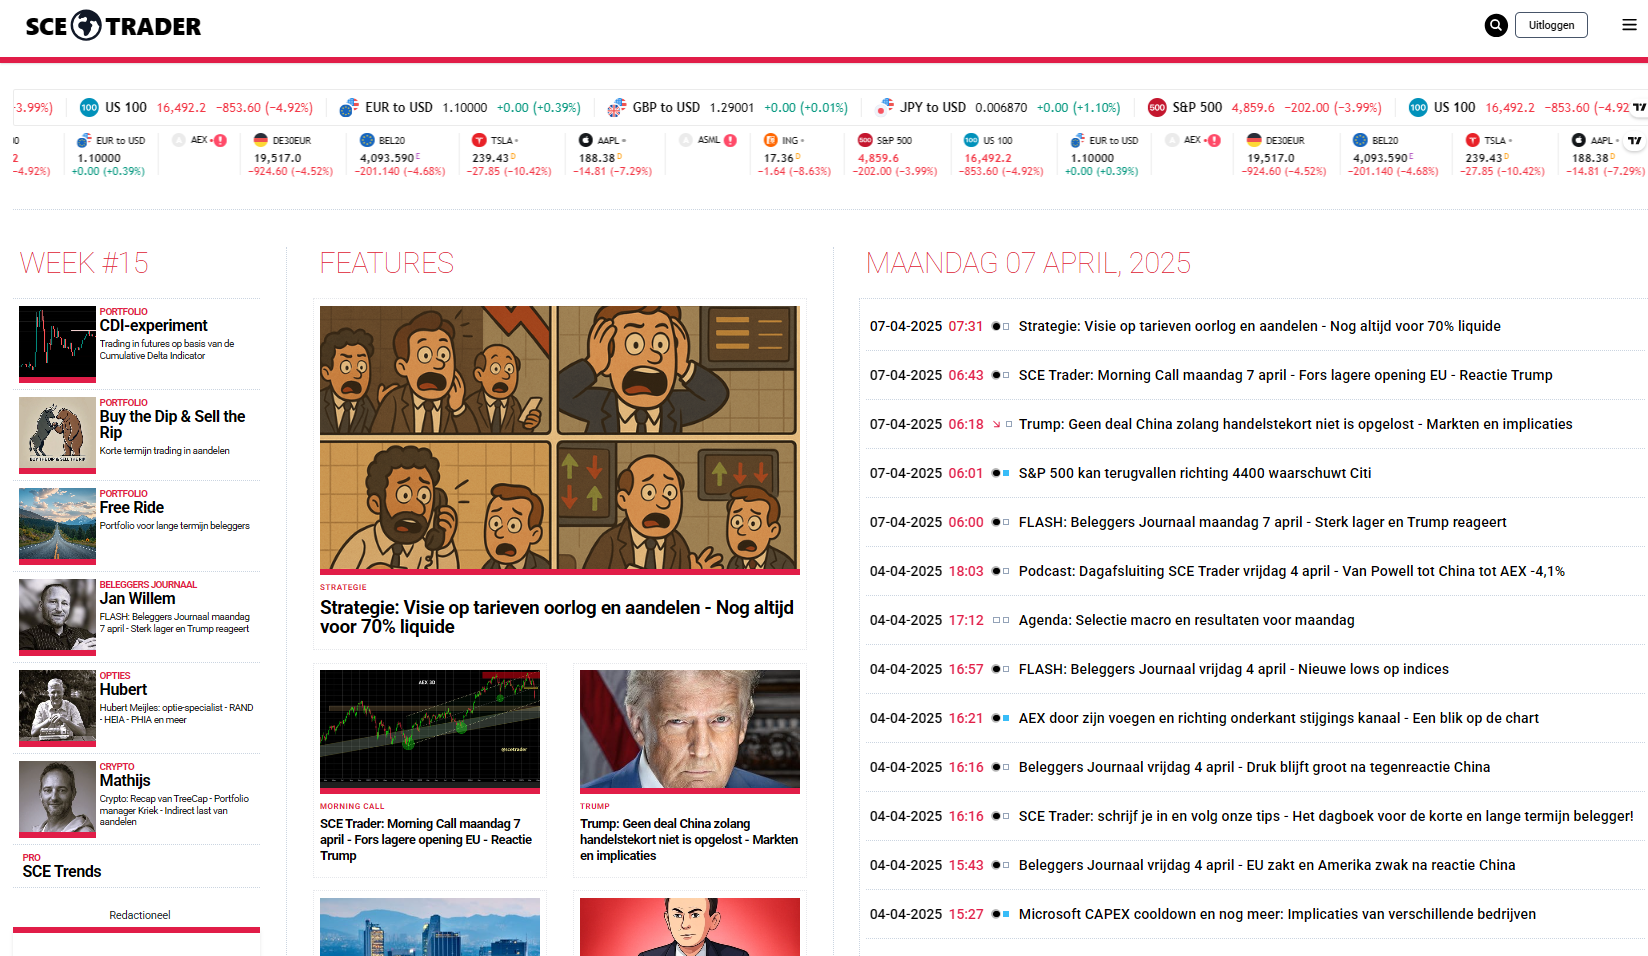
Task: Open the FLASH Nieuwe lows op indices item
Action: pyautogui.click(x=1234, y=669)
